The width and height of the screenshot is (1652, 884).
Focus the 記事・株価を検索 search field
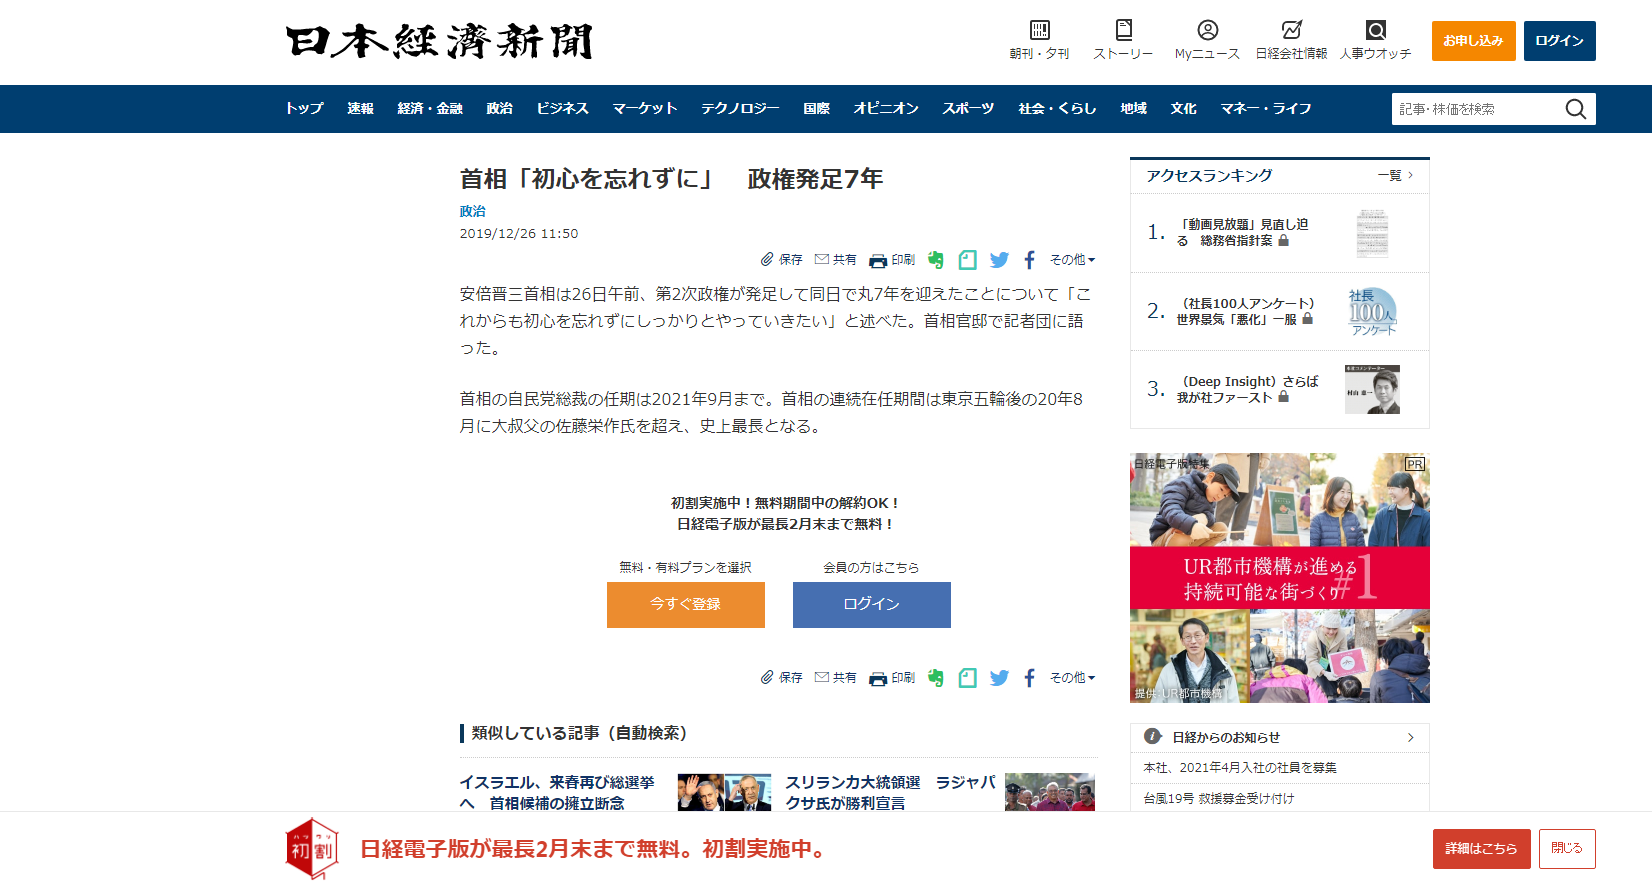click(1478, 109)
